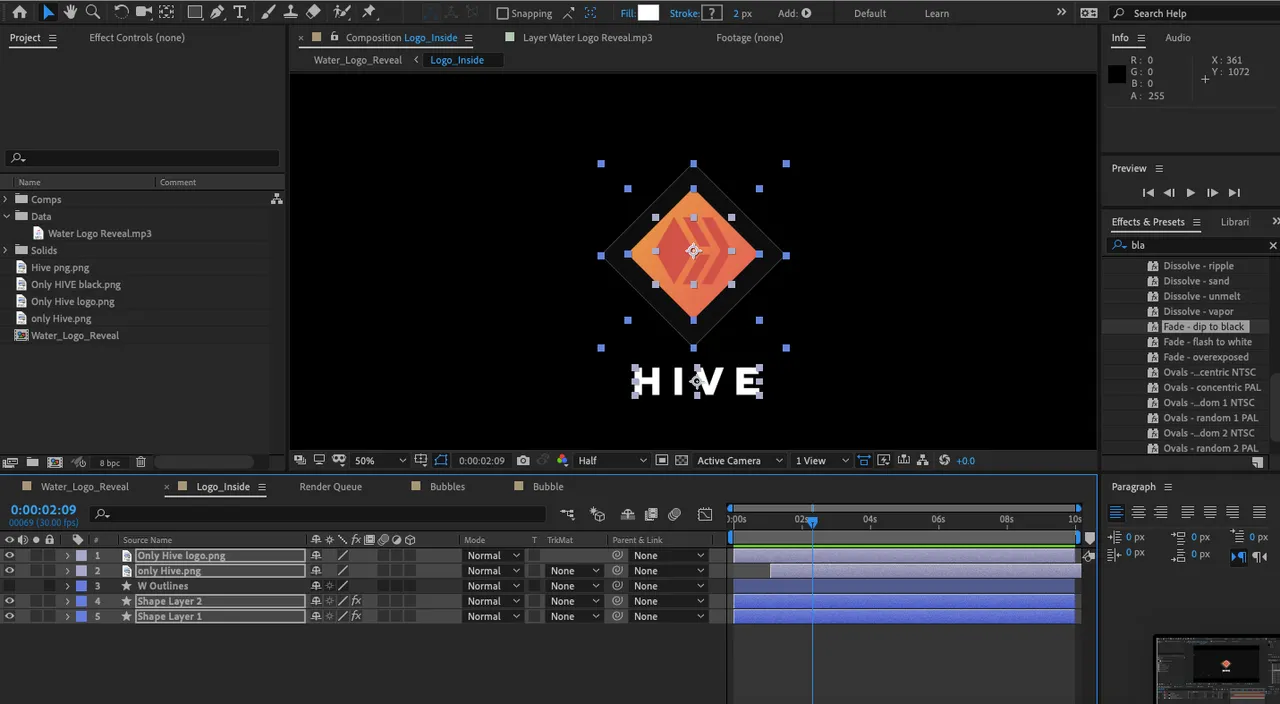Select the Pen tool
This screenshot has height=704, width=1280.
(x=217, y=13)
